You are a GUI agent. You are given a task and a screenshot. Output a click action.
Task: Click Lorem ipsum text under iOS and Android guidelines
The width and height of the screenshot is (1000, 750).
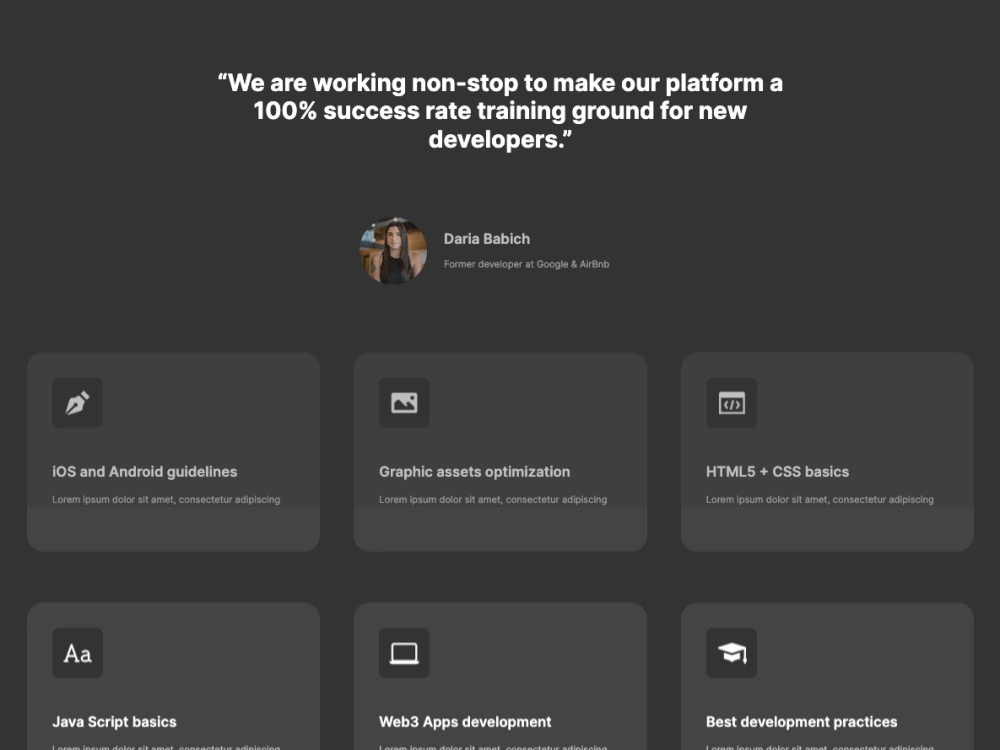pos(166,499)
